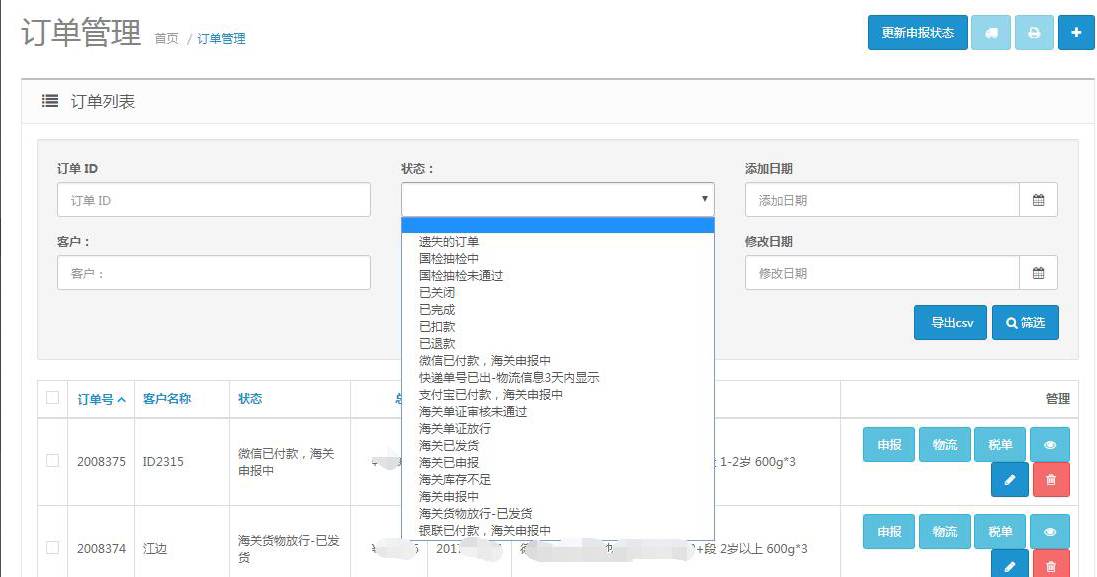1097x577 pixels.
Task: Click customer name ID2315 cell
Action: coord(163,462)
